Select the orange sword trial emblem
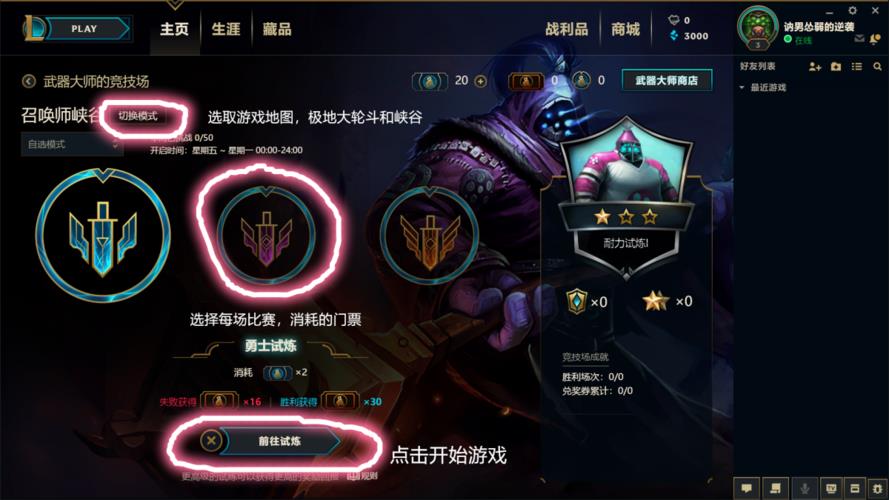Viewport: 889px width, 500px height. point(429,235)
